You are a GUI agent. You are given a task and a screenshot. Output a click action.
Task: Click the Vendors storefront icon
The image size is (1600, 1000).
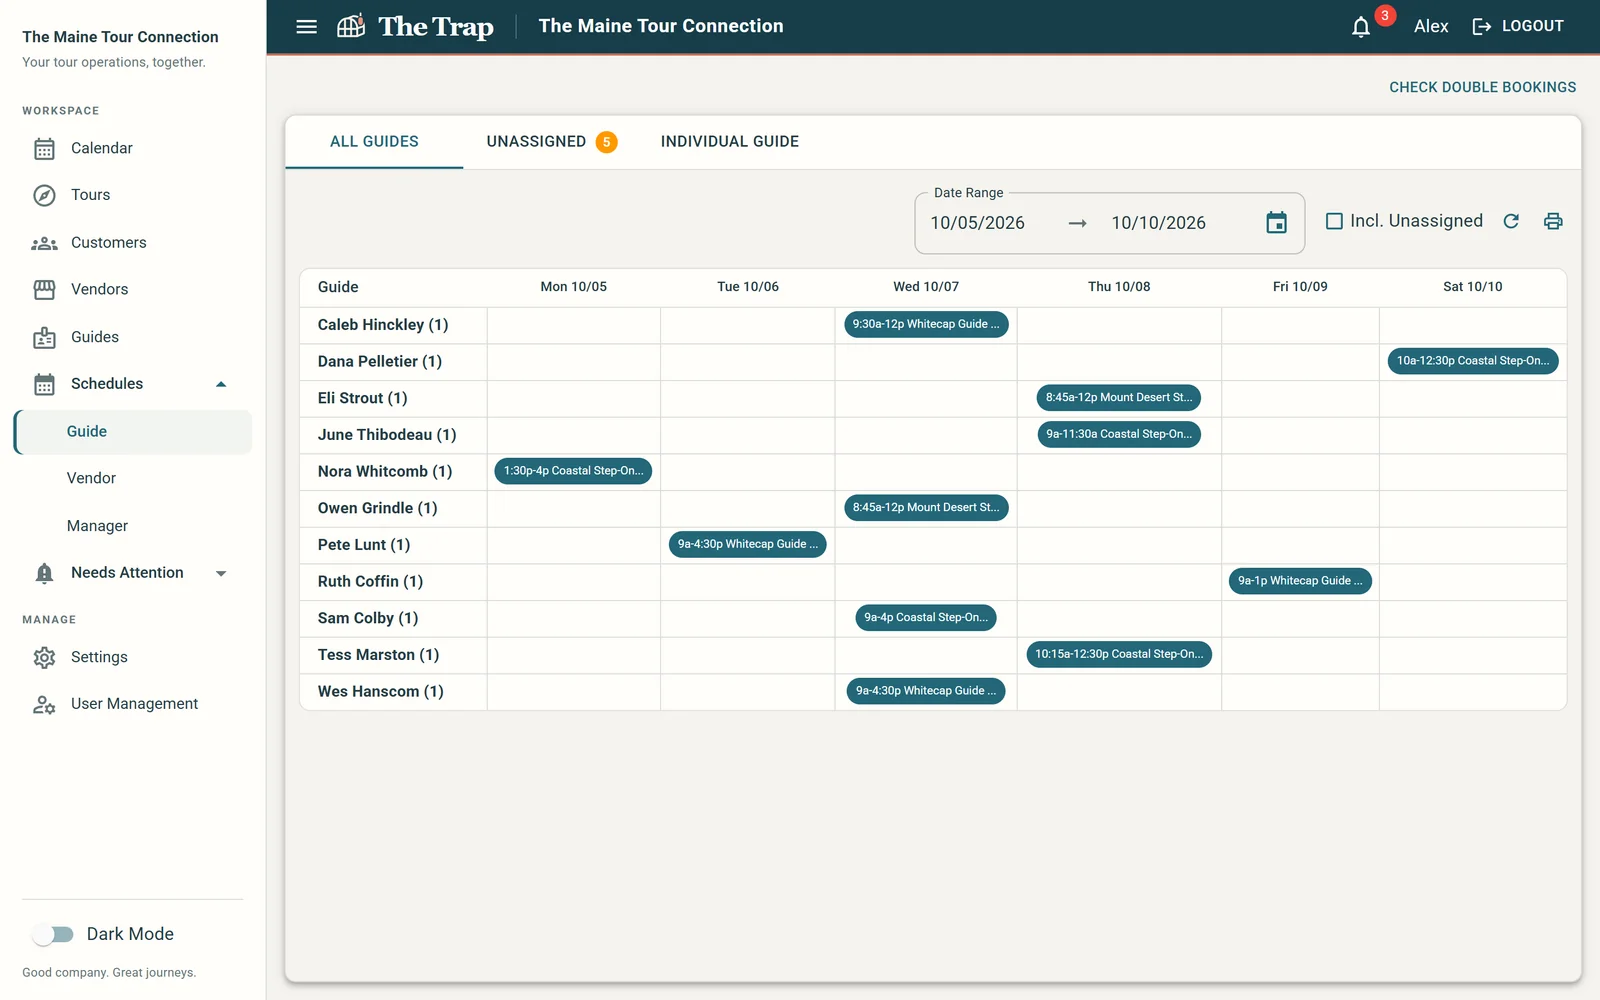point(44,290)
